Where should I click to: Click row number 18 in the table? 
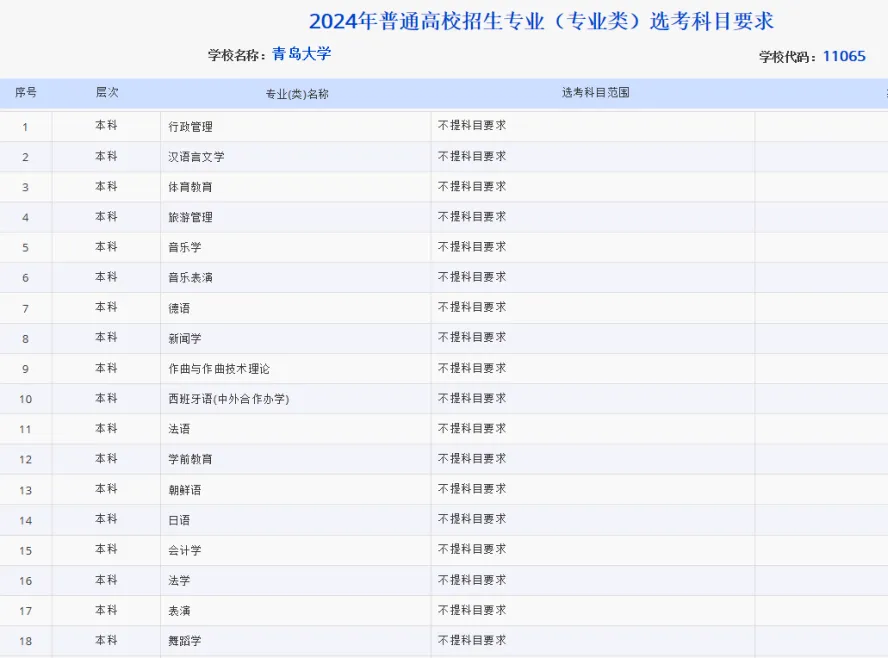click(25, 641)
